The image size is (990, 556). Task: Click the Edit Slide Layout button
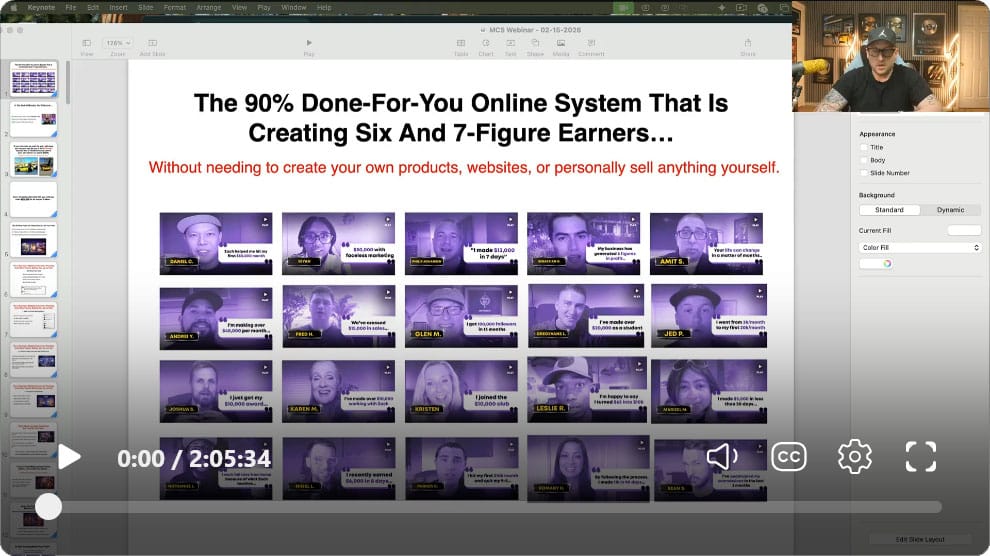(x=920, y=540)
